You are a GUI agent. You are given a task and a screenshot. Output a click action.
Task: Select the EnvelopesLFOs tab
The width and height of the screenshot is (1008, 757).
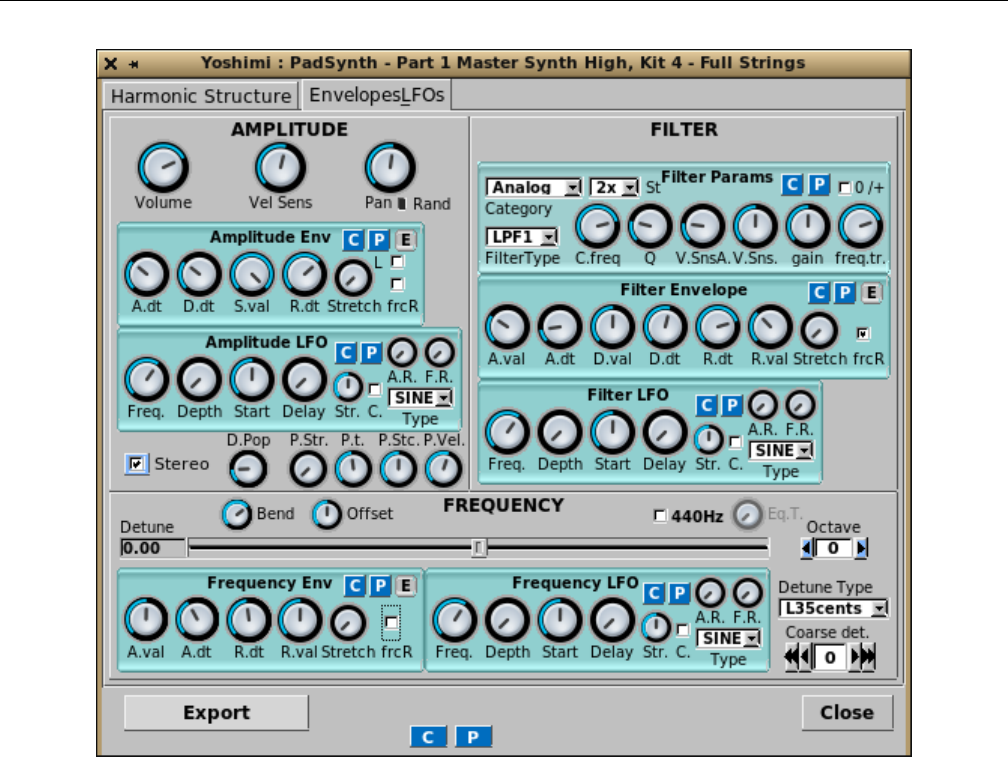(377, 95)
